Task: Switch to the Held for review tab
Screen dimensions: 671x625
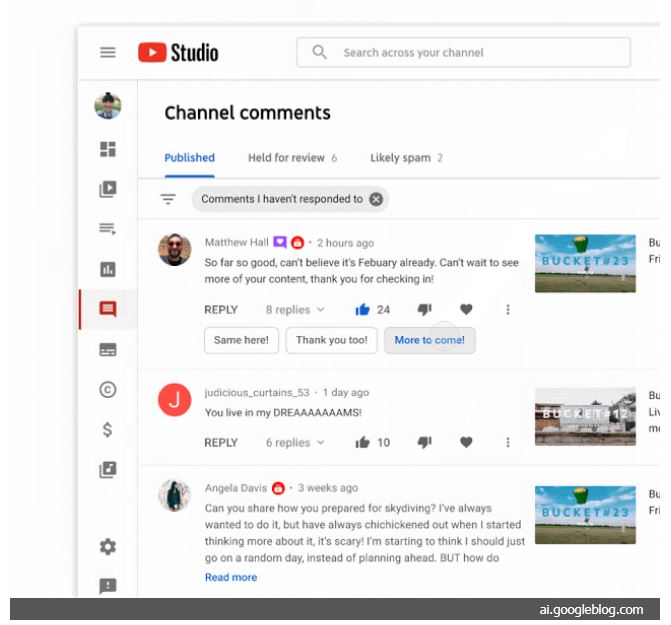Action: tap(292, 158)
